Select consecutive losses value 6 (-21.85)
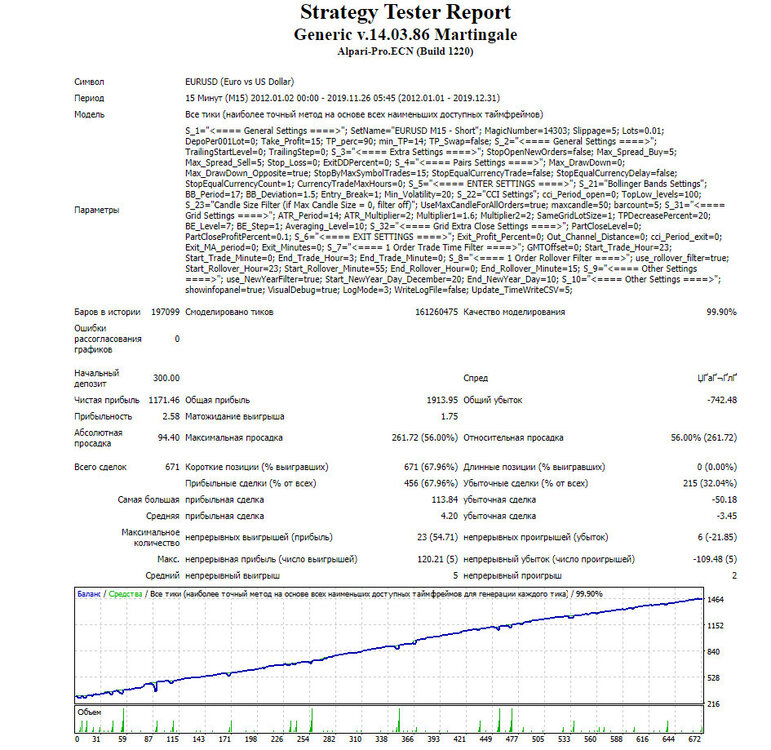Viewport: 771px width, 750px height. (717, 537)
